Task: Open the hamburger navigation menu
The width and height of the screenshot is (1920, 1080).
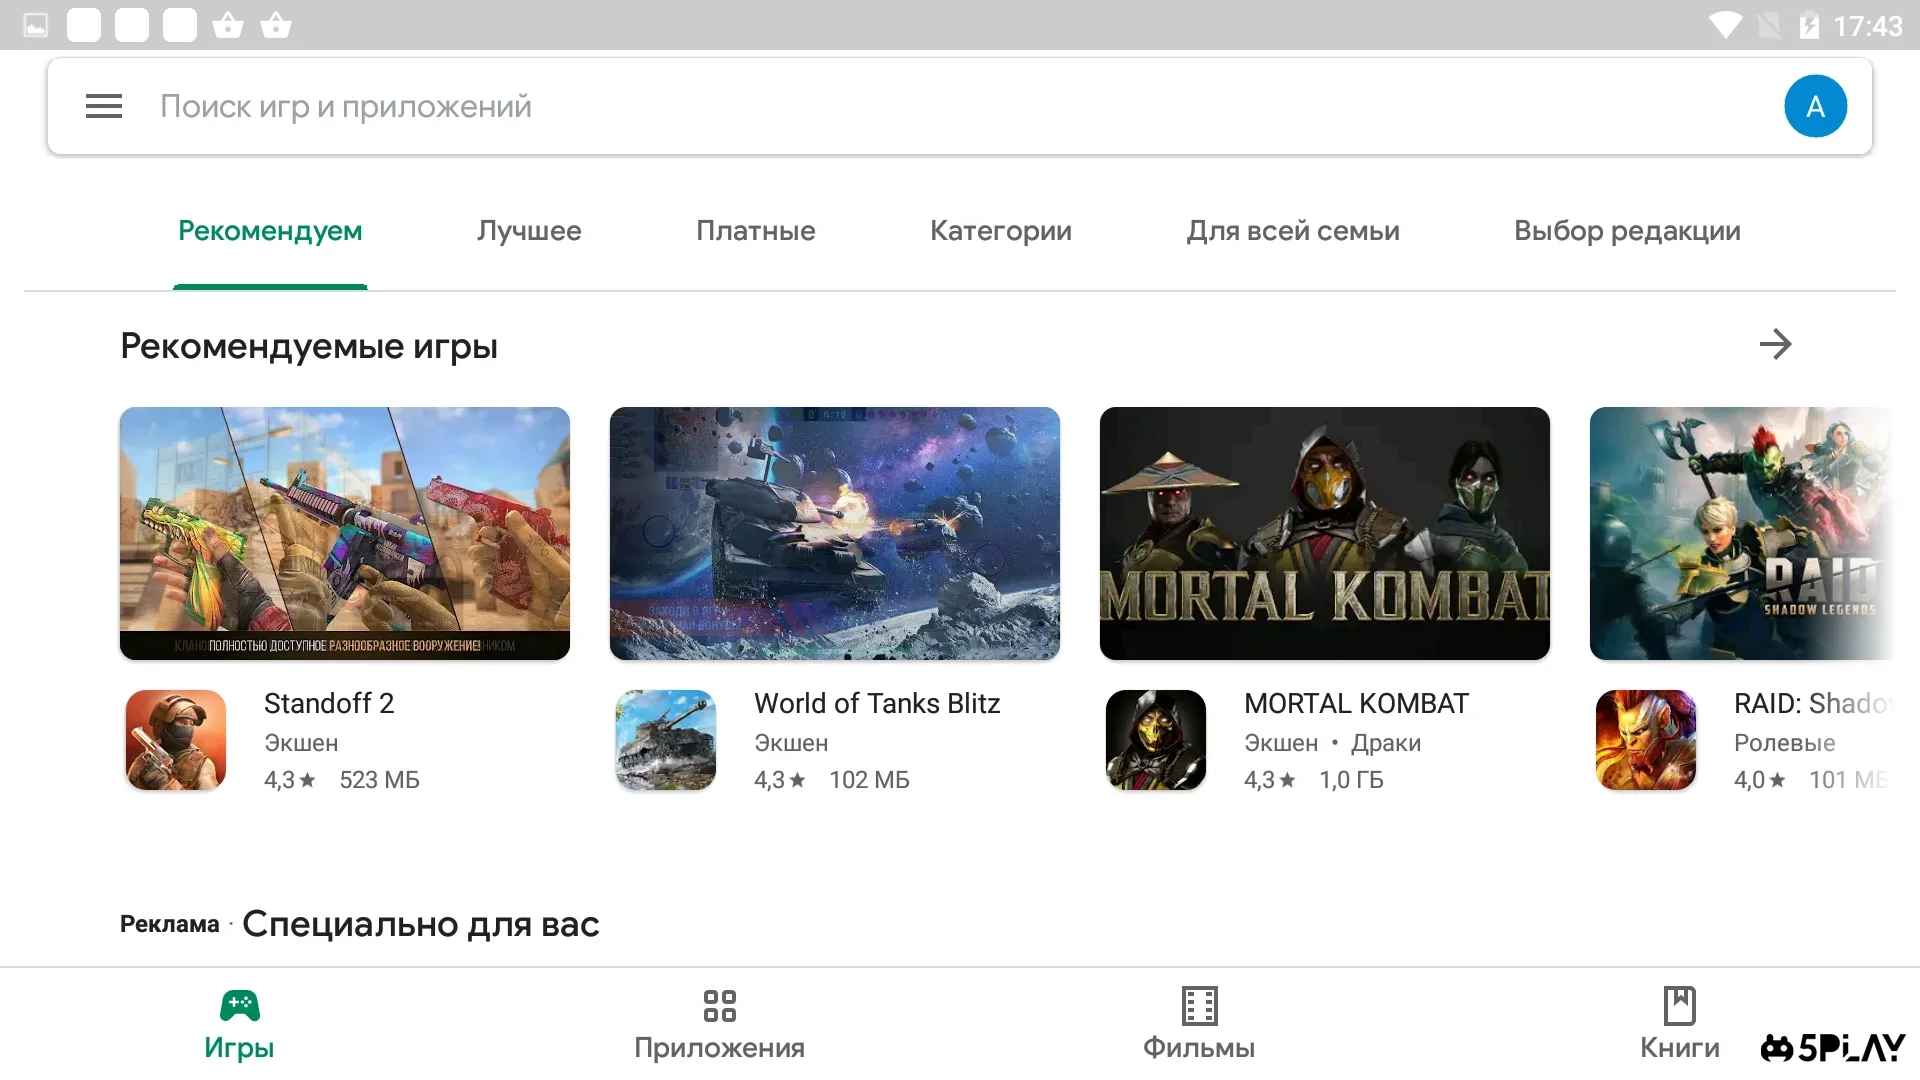Action: [104, 106]
